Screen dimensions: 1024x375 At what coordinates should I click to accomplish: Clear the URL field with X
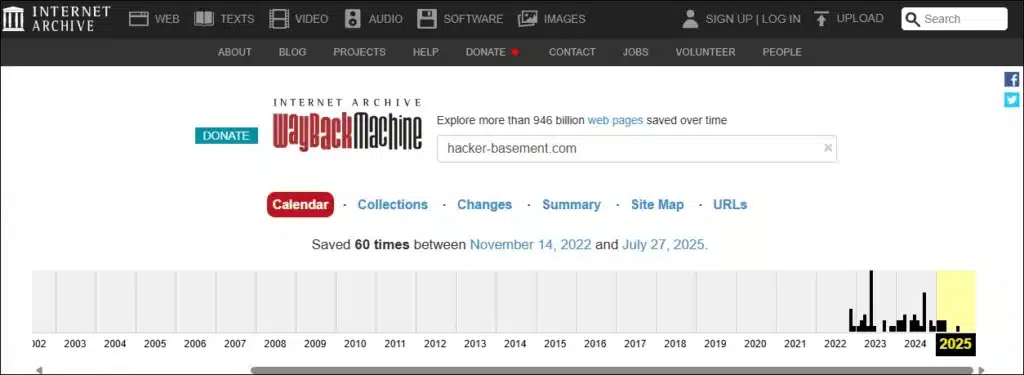(x=828, y=148)
